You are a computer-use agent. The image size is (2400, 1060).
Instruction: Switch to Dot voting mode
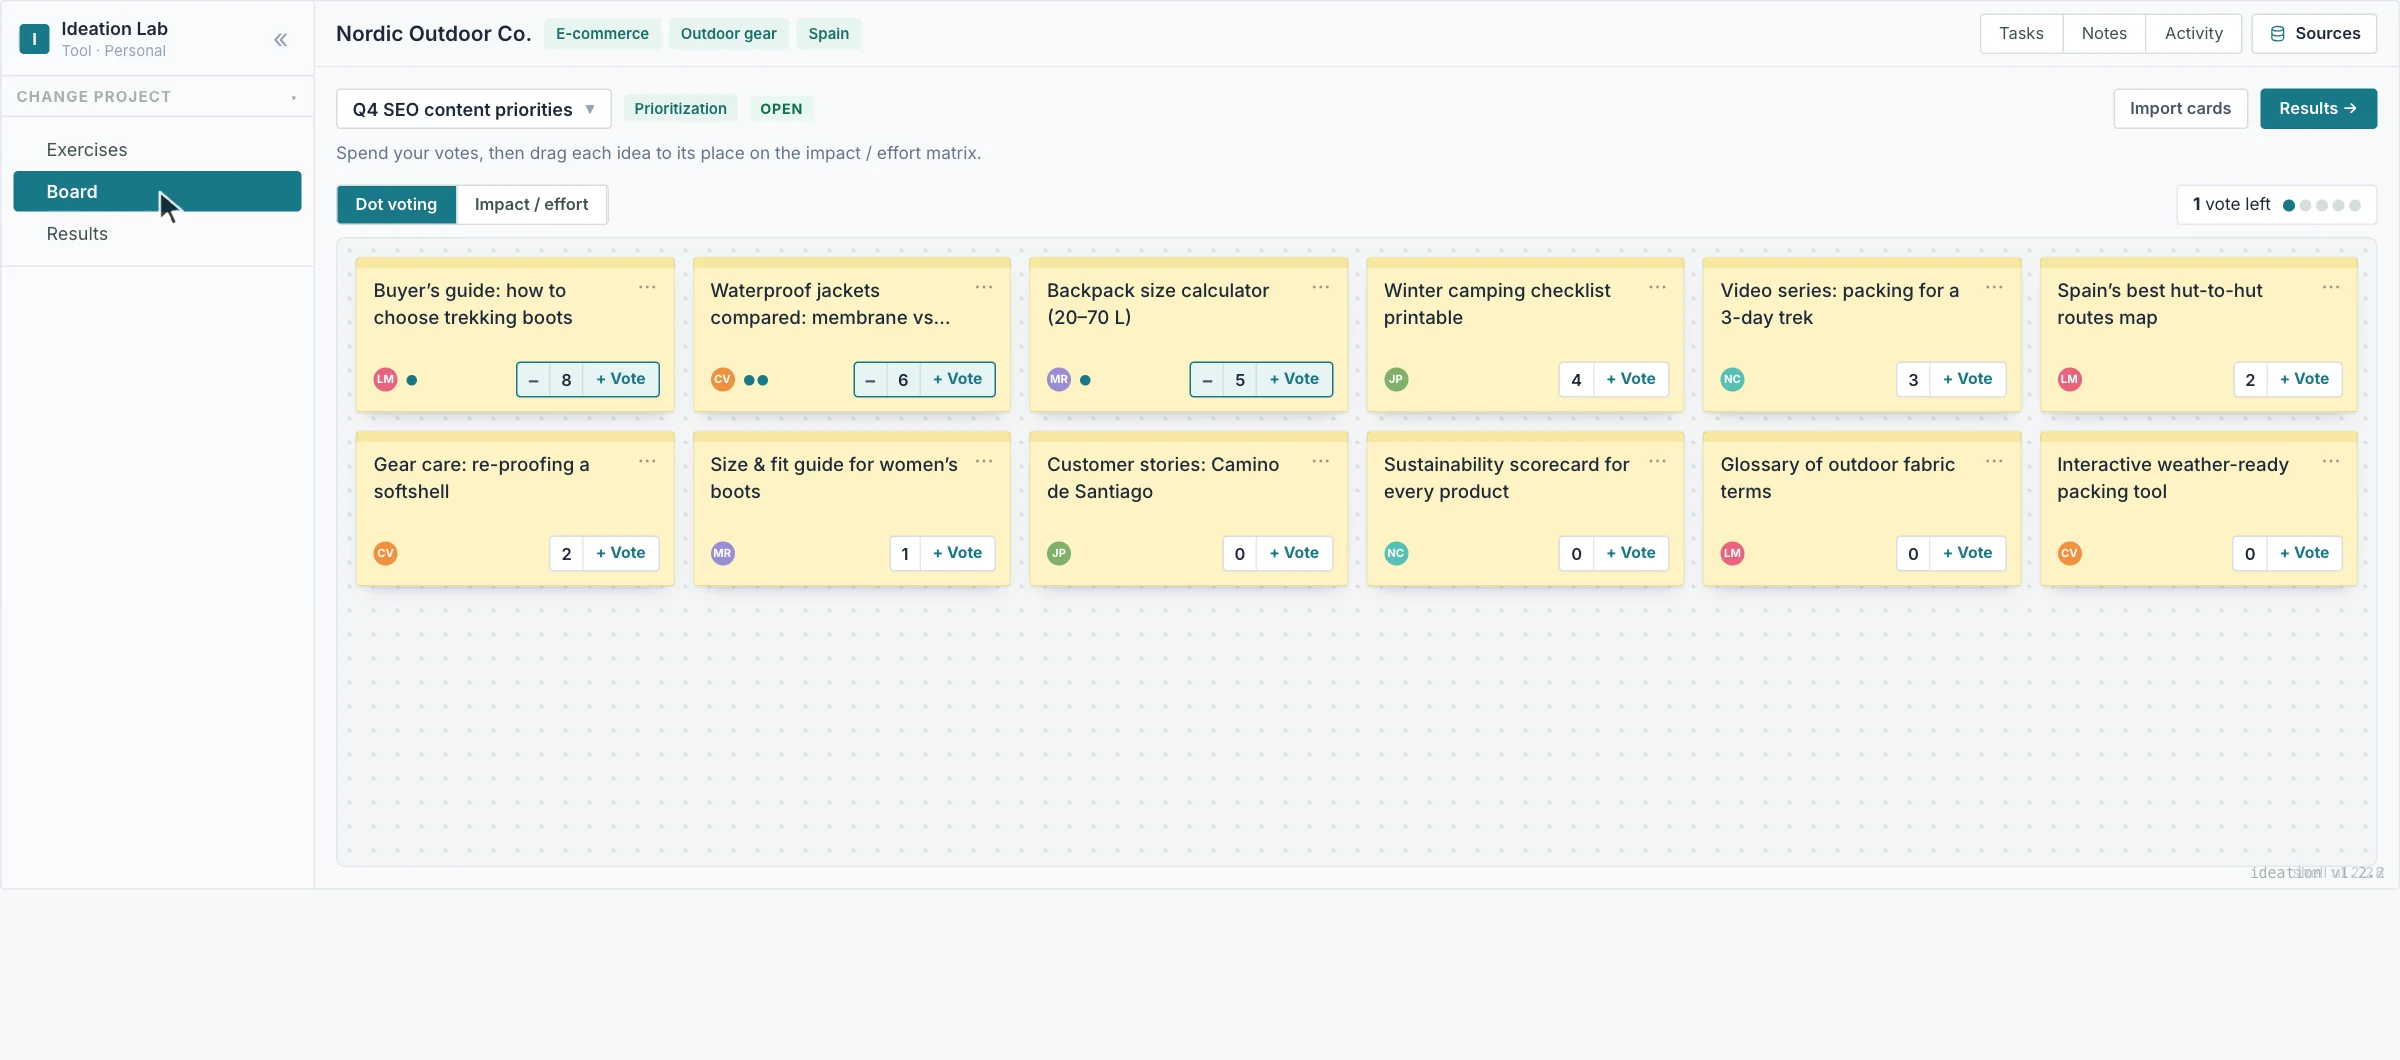click(396, 205)
